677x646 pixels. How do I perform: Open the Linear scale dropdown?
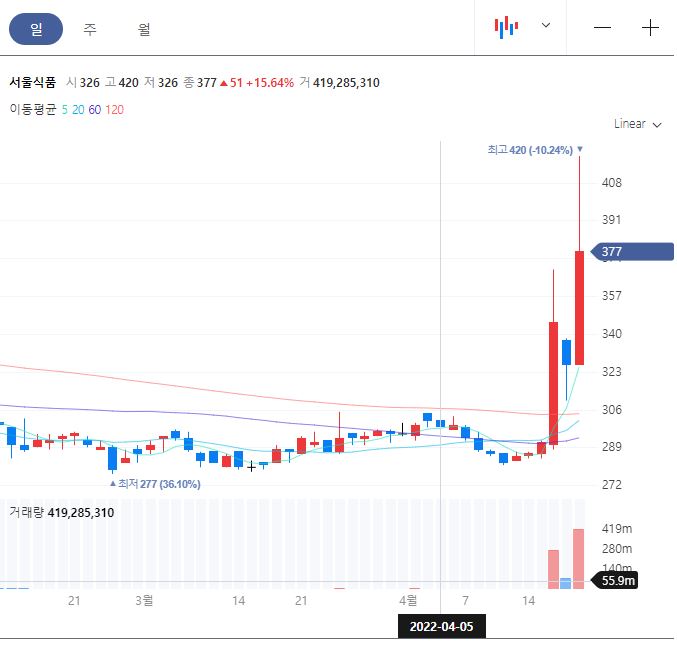pos(638,124)
